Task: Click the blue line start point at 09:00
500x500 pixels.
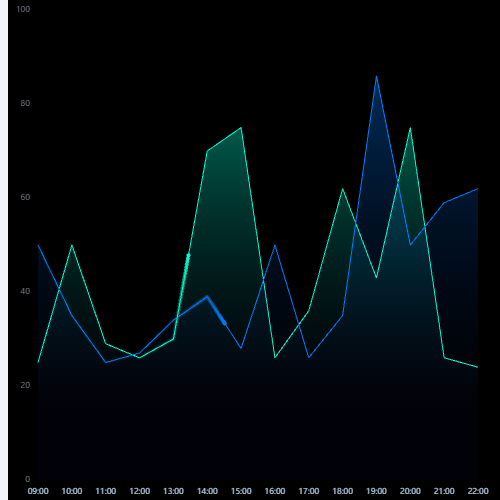Action: point(38,246)
